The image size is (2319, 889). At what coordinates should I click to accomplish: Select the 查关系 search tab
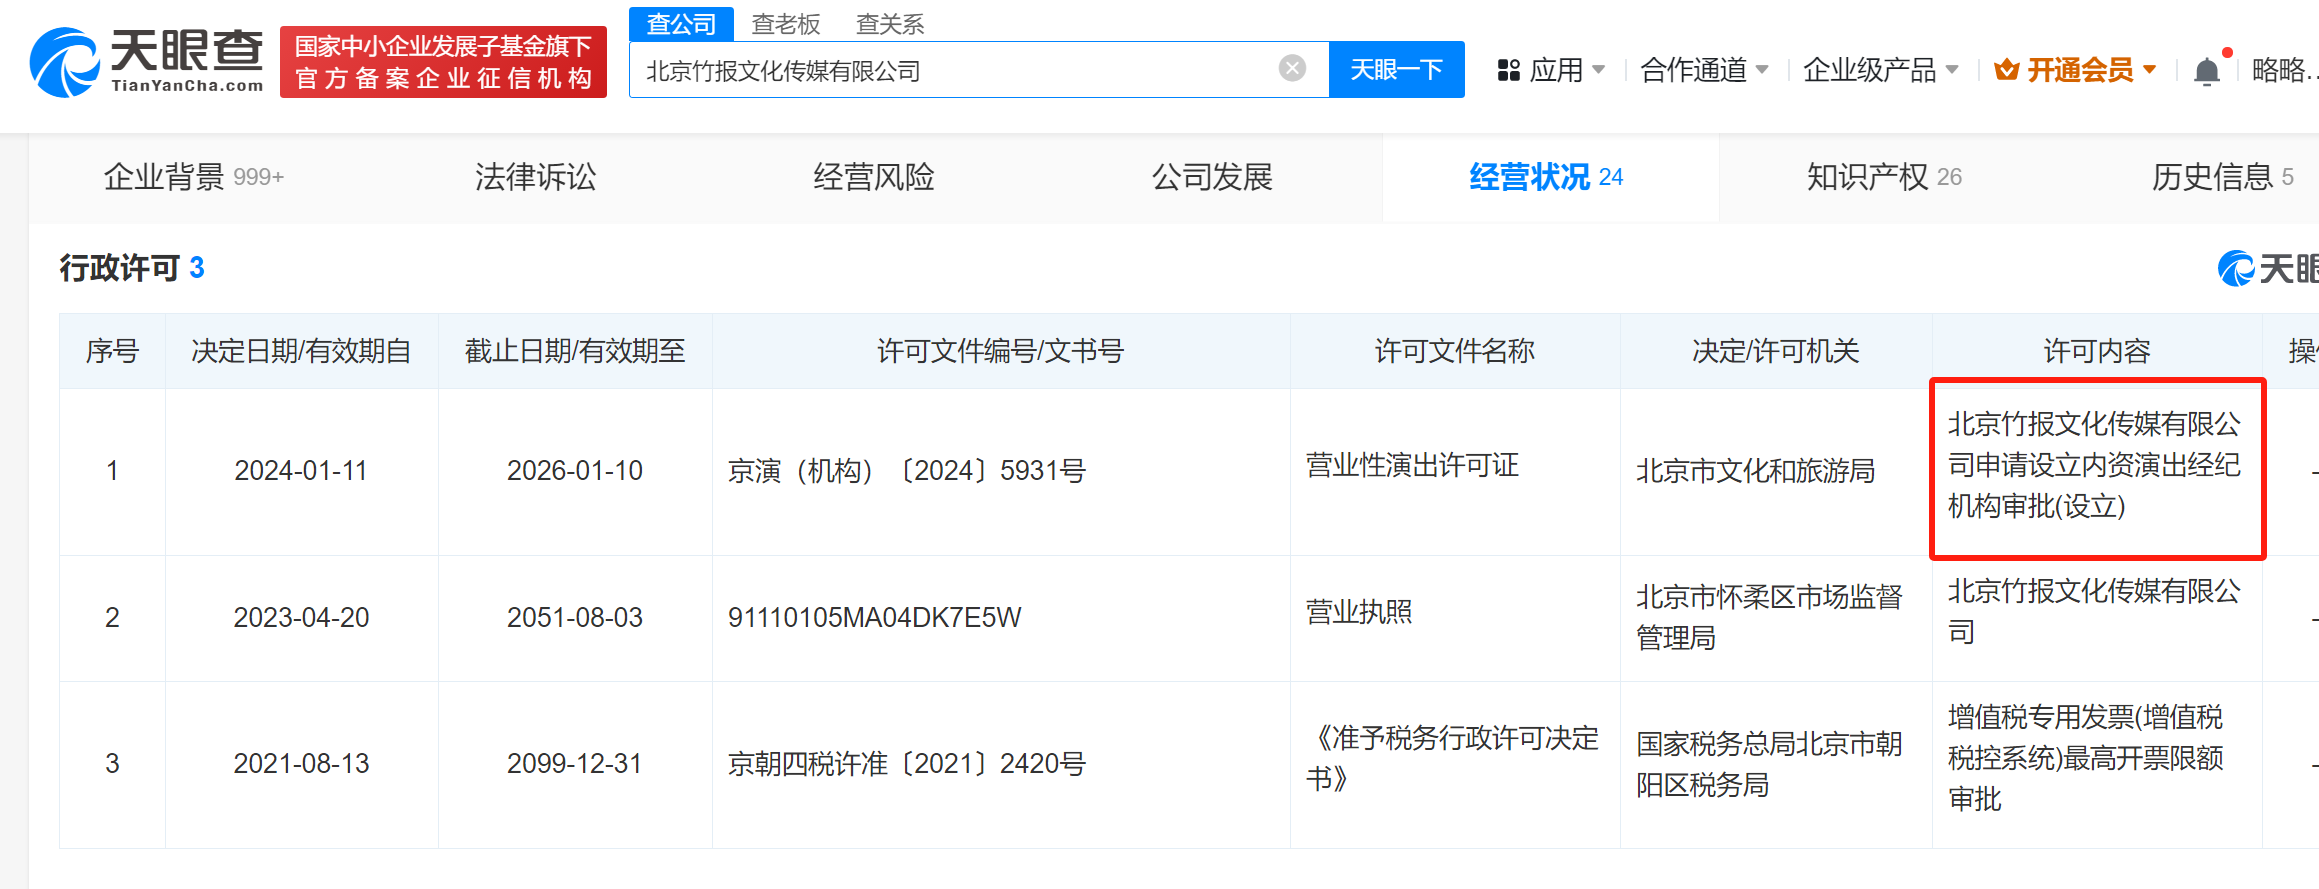pos(890,24)
